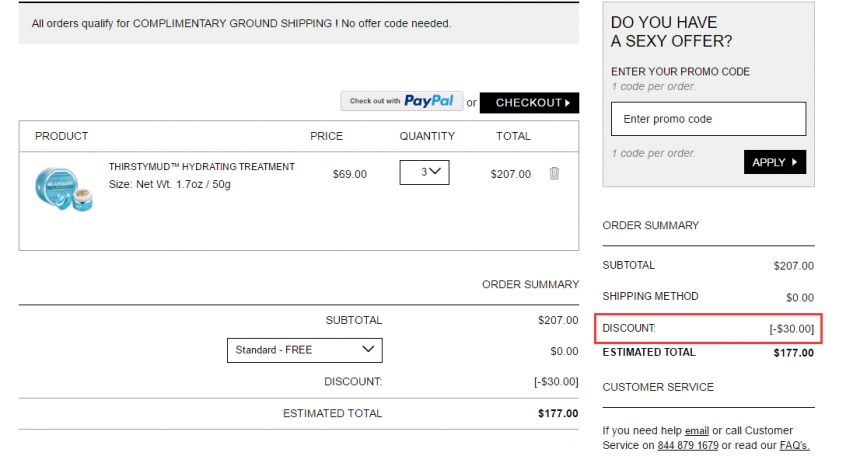
Task: Apply the promo code
Action: point(775,162)
